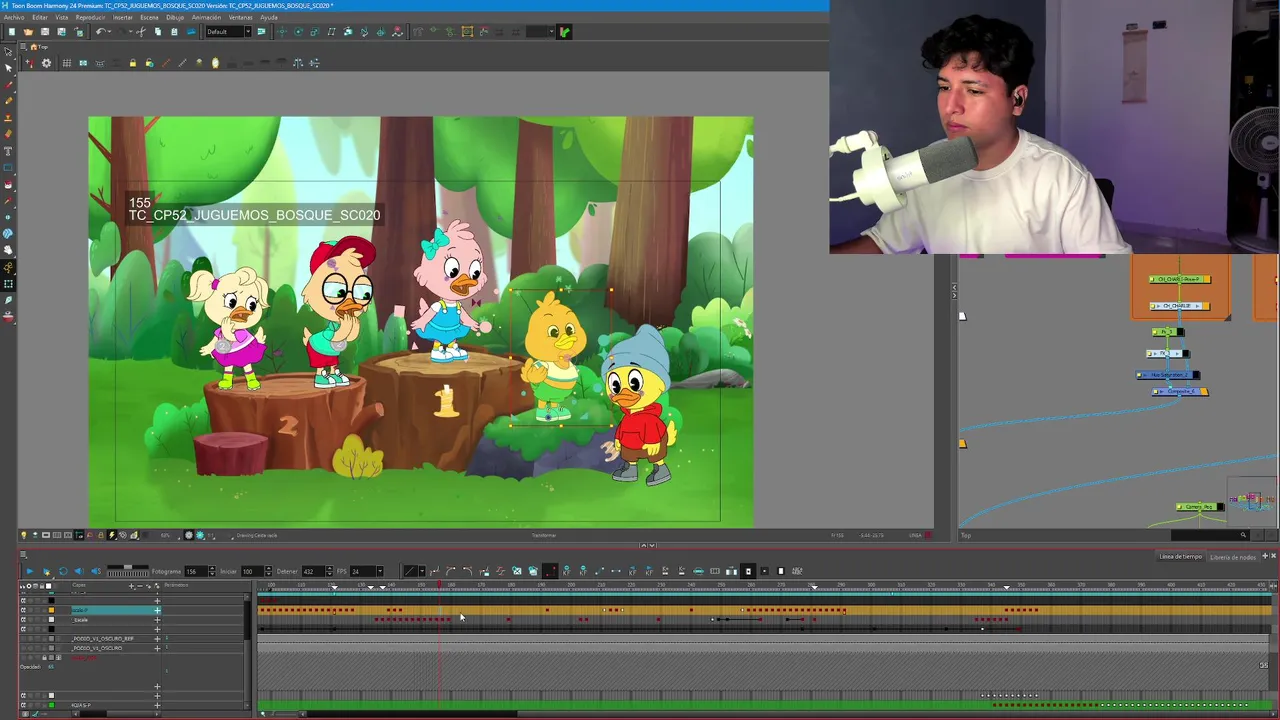Open the Animación menu
Image resolution: width=1280 pixels, height=720 pixels.
click(x=206, y=17)
